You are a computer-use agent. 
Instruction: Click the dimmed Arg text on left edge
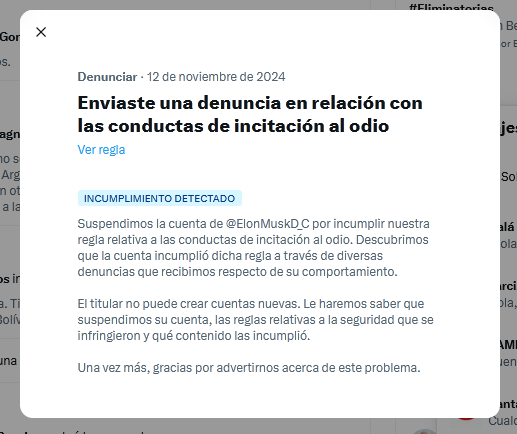(11, 175)
